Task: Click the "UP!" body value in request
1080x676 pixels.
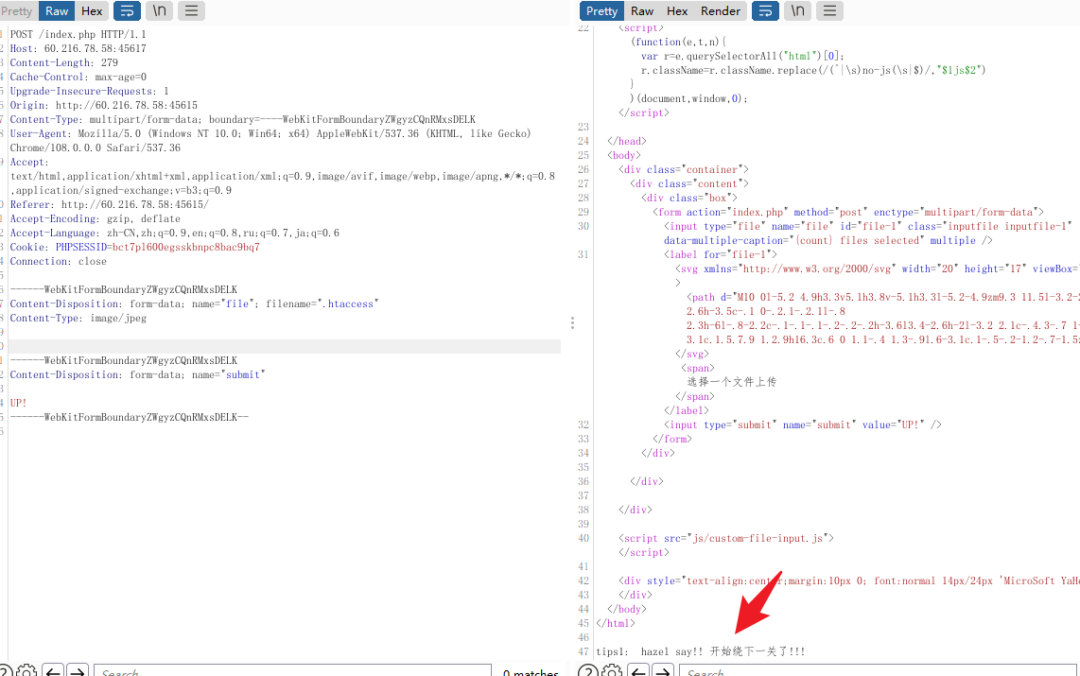Action: click(x=18, y=403)
